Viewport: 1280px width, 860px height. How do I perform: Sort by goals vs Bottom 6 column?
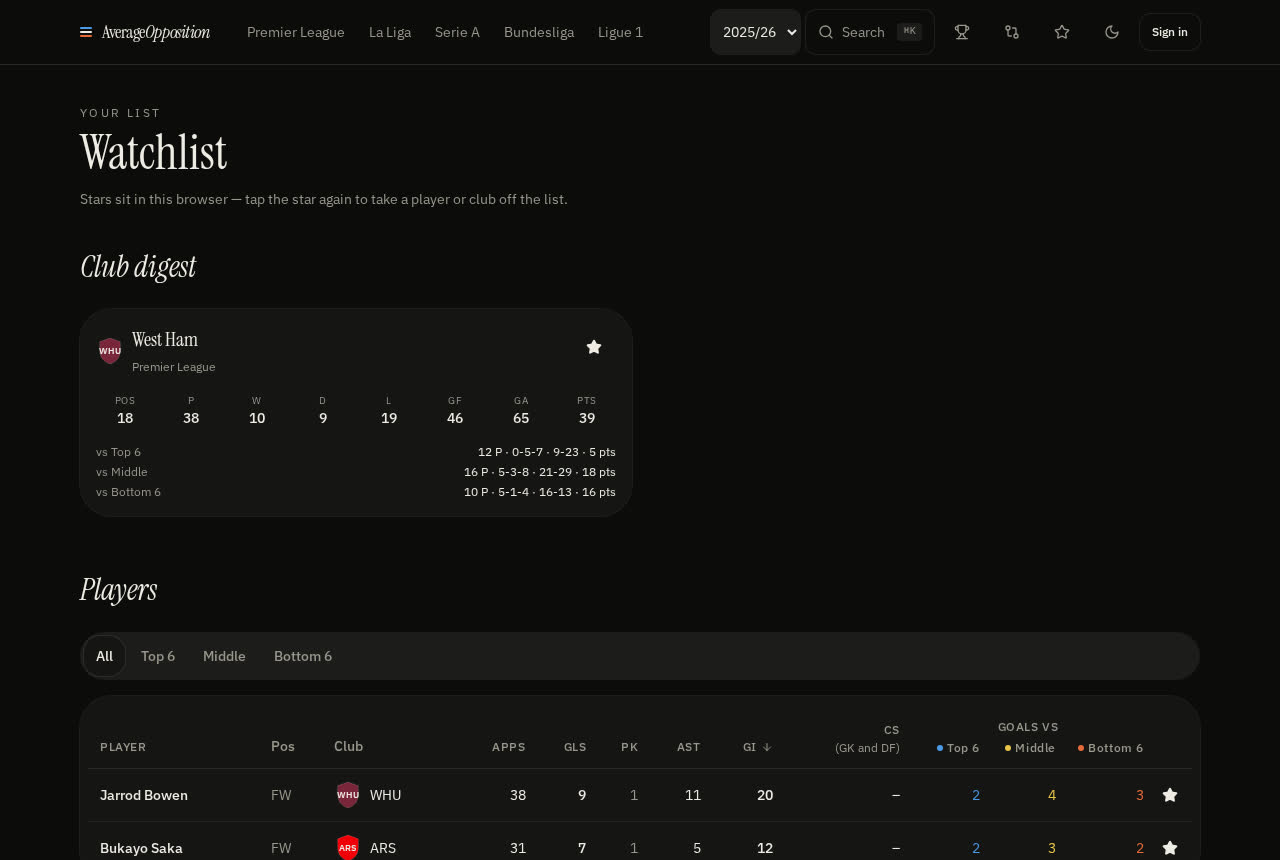(1110, 748)
